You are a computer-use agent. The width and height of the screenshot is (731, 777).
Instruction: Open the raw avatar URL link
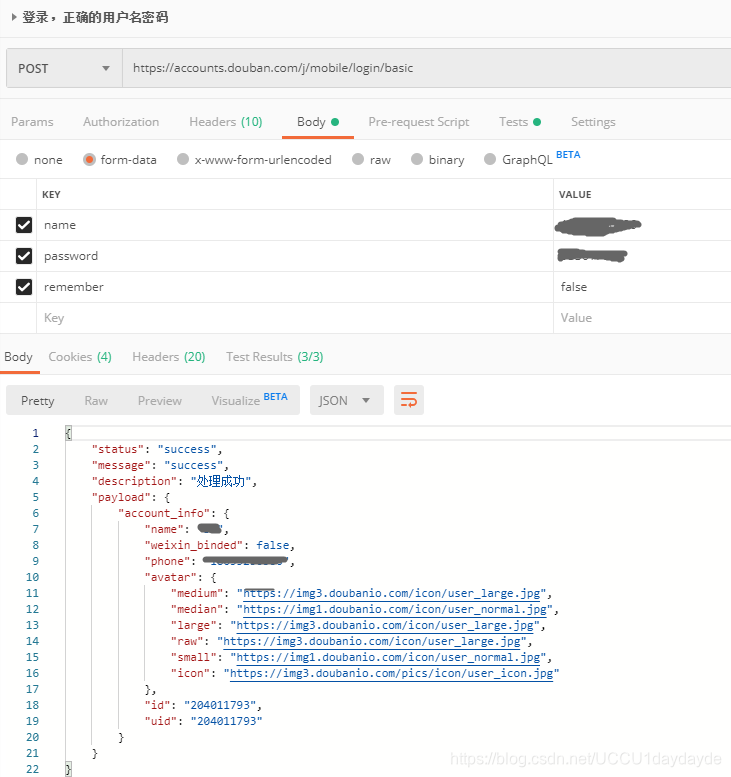372,641
